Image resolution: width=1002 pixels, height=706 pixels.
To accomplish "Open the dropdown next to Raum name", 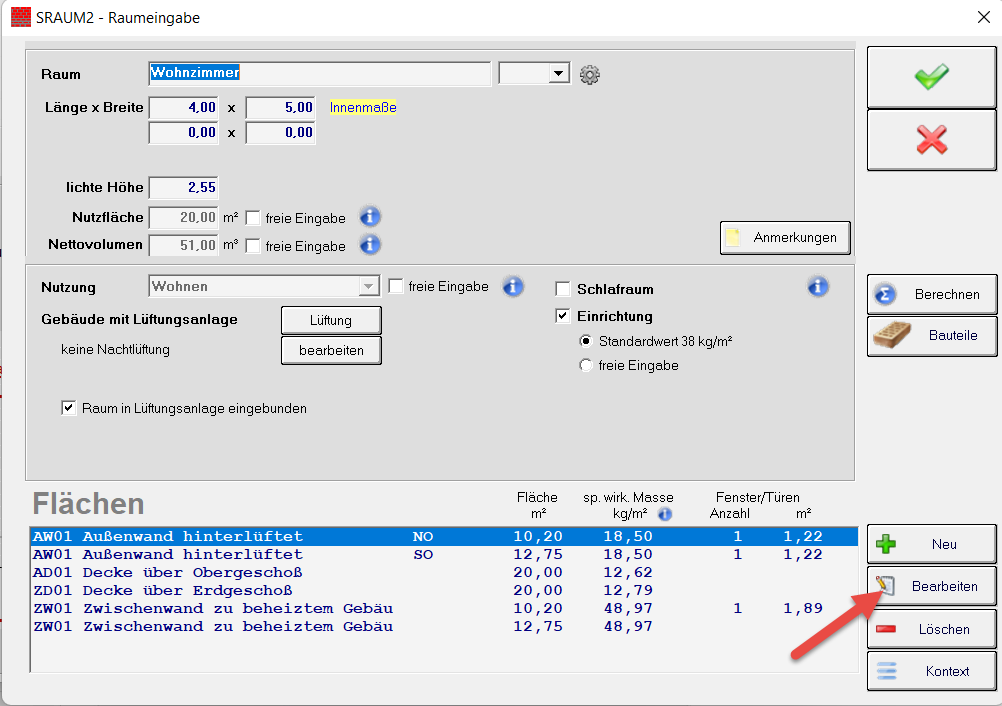I will pos(559,73).
